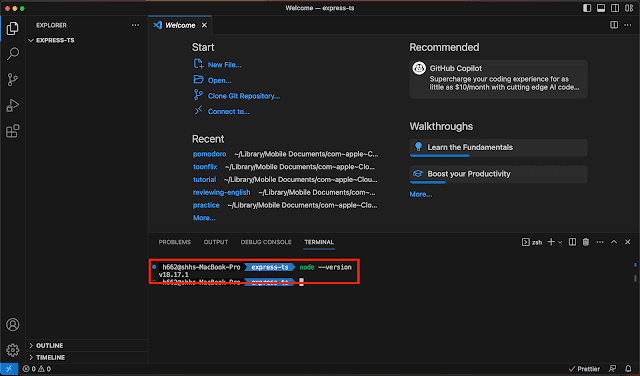Open recent project pomodoro
This screenshot has height=376, width=640.
tap(209, 154)
